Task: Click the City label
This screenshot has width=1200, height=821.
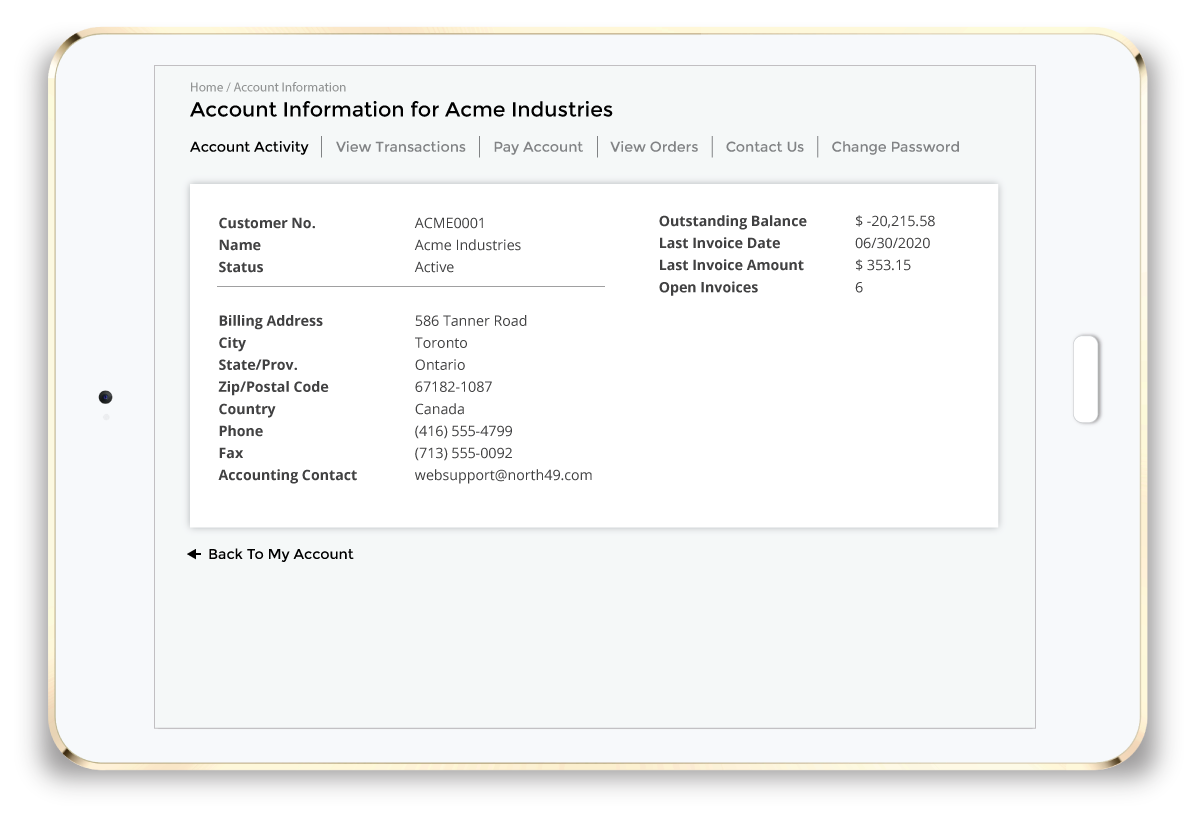Action: click(232, 343)
